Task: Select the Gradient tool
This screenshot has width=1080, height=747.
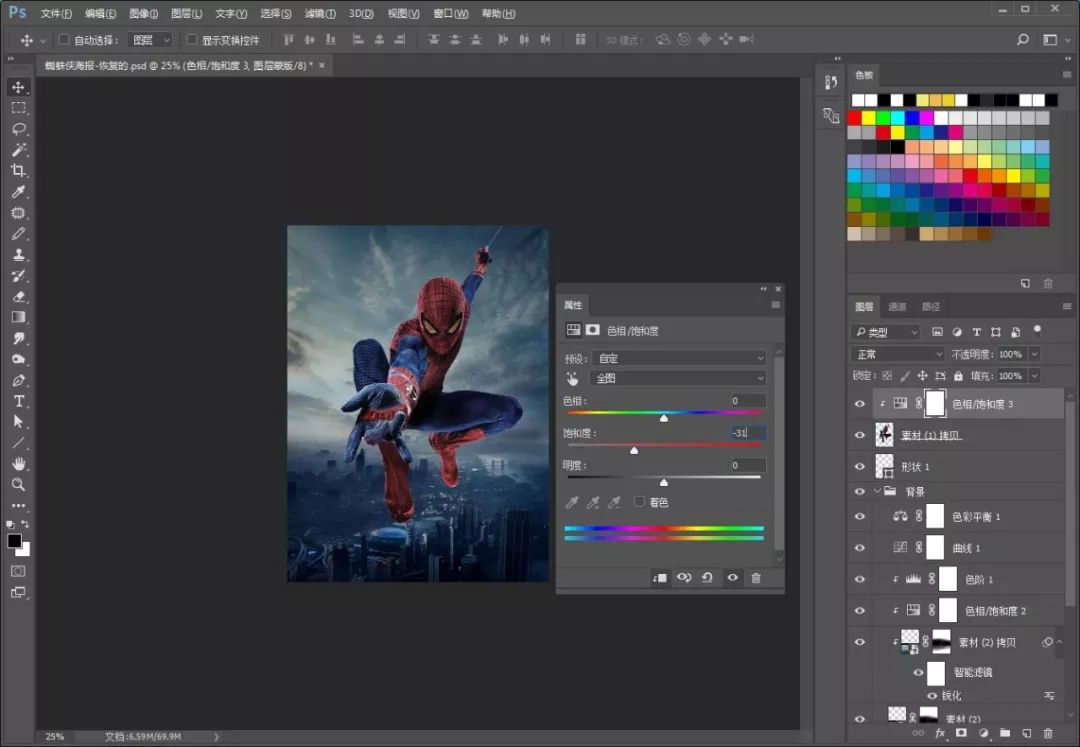Action: (x=19, y=317)
